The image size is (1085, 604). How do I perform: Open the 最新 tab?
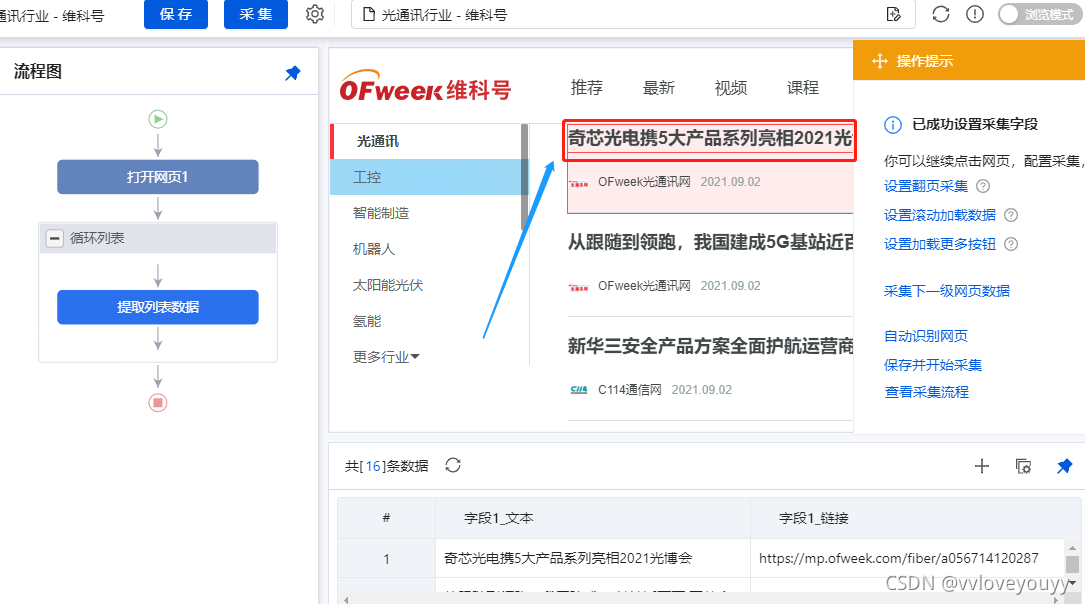[x=659, y=88]
